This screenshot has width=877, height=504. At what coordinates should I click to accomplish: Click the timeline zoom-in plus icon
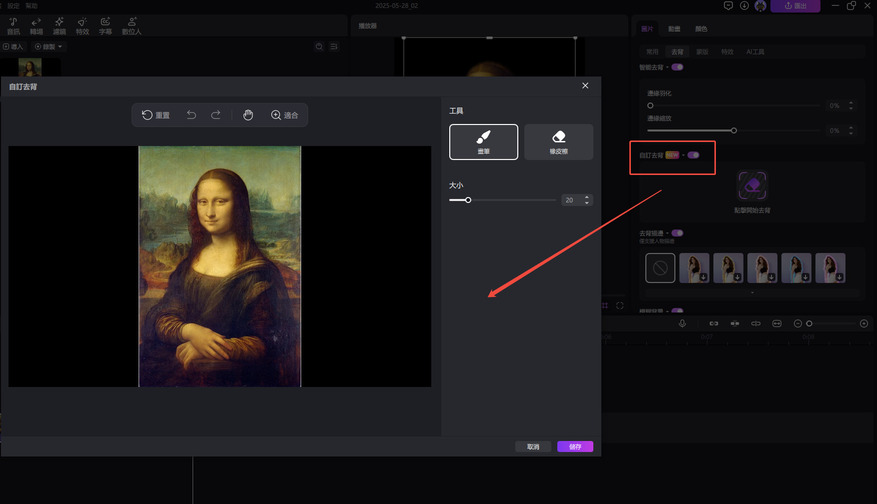[x=864, y=323]
